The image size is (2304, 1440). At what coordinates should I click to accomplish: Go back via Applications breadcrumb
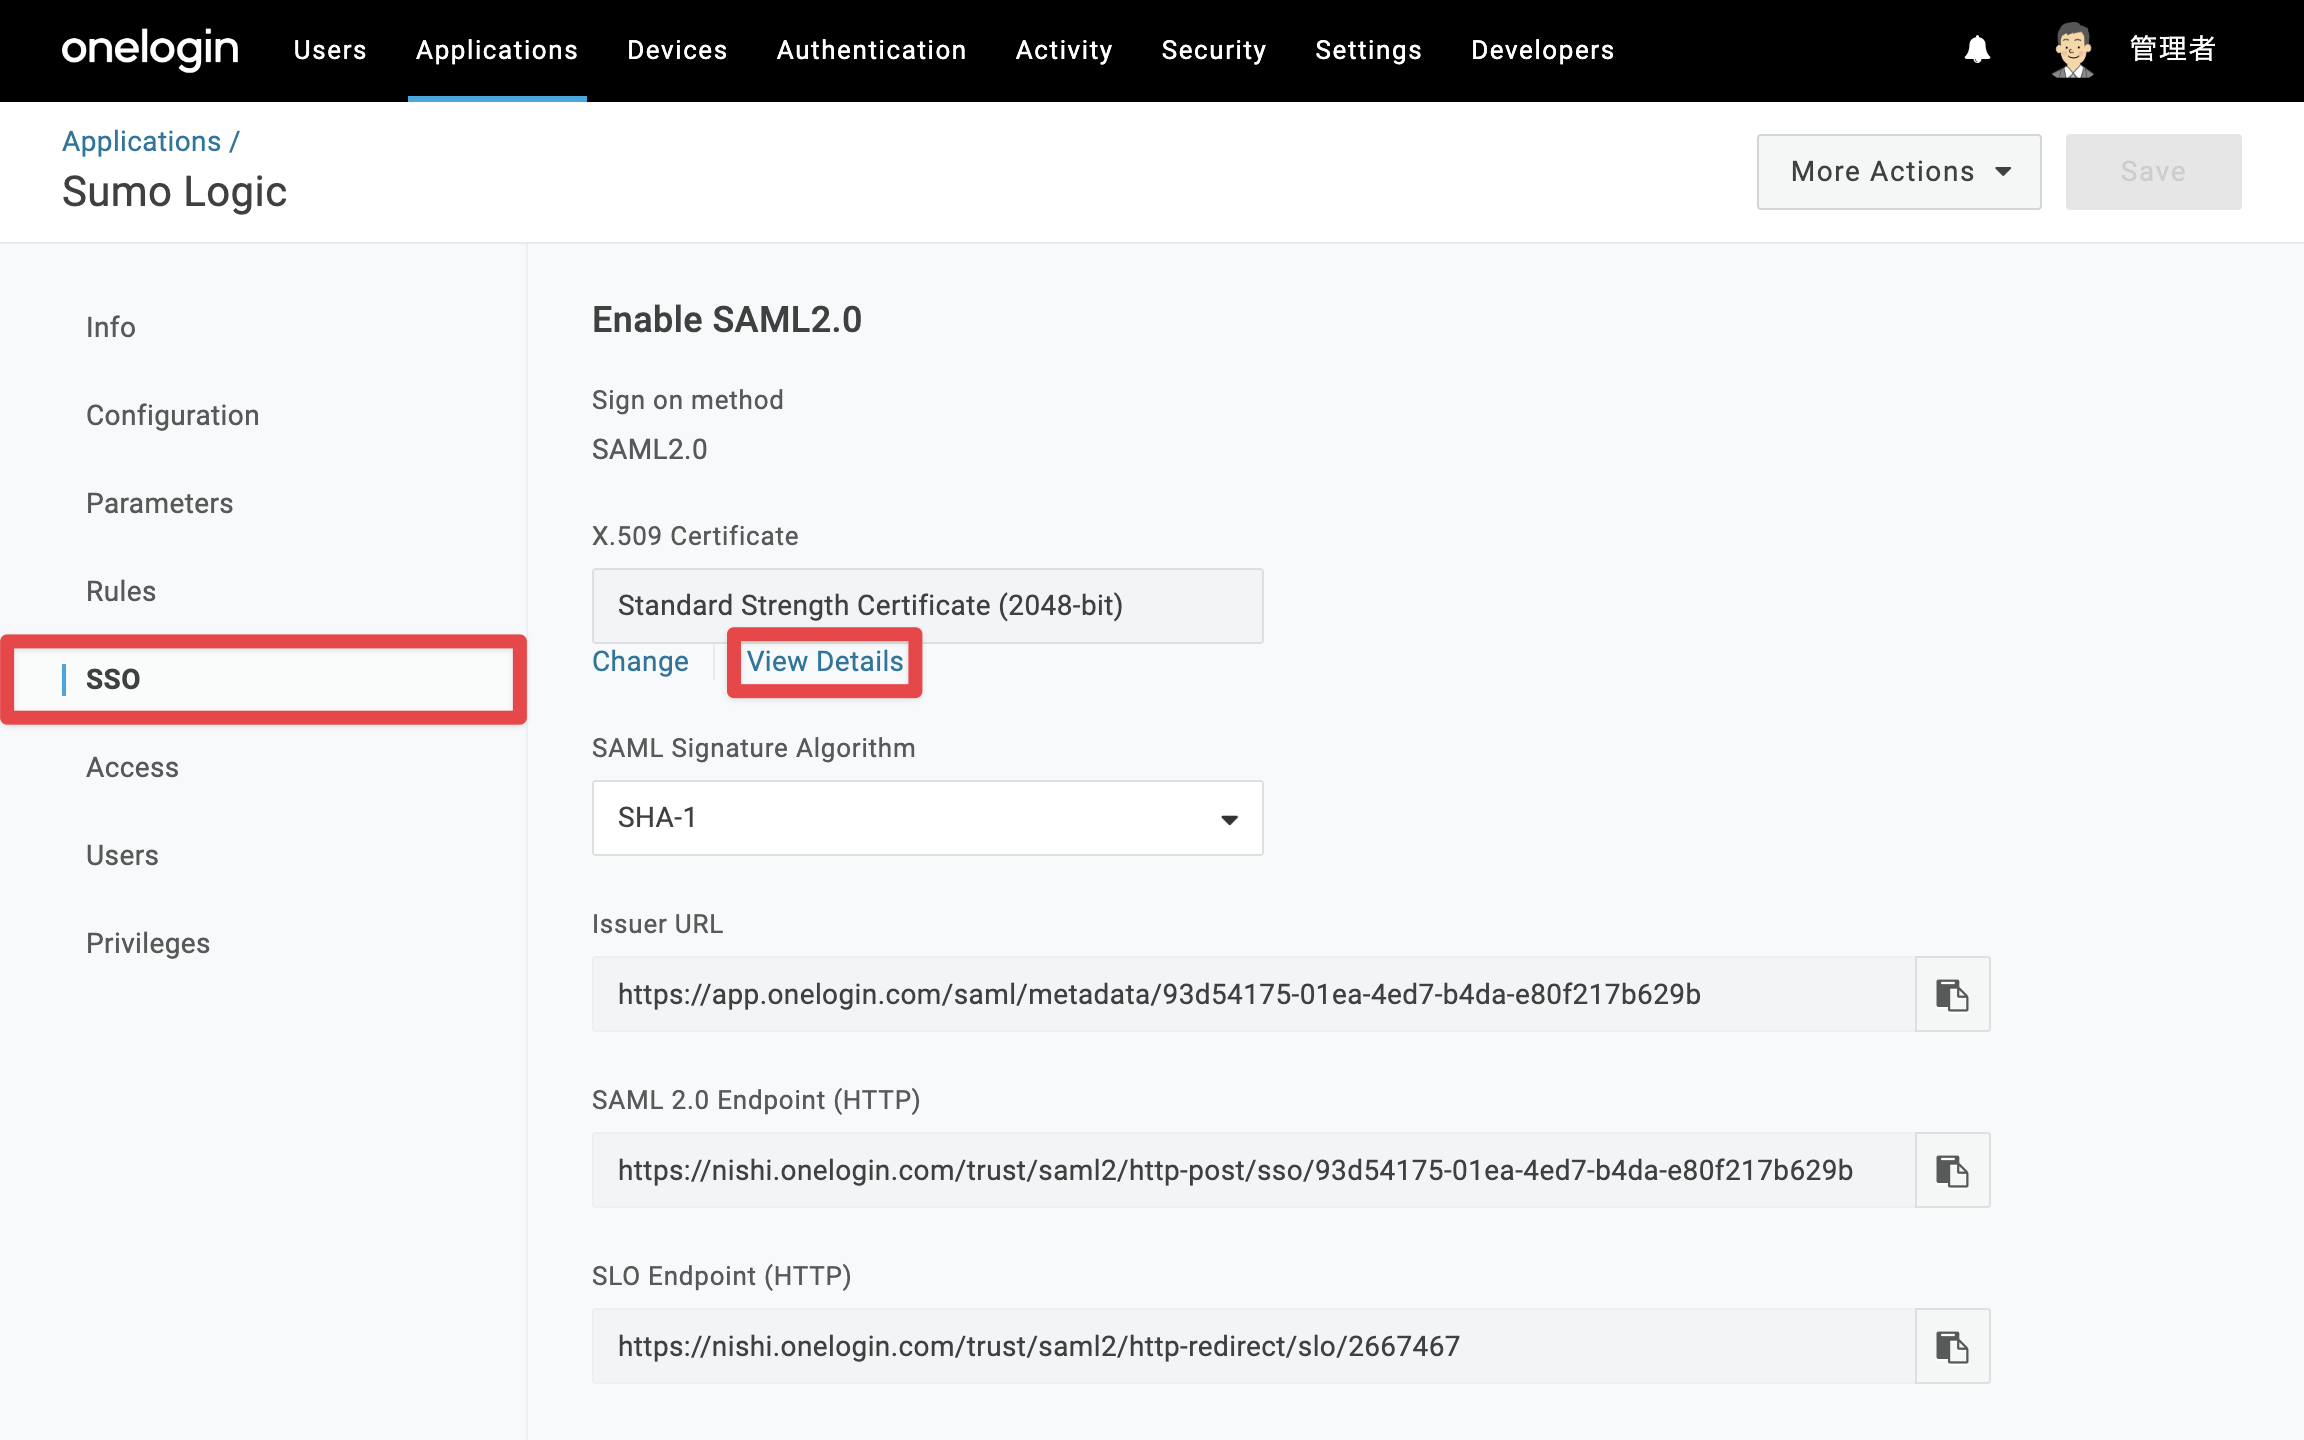pyautogui.click(x=141, y=141)
